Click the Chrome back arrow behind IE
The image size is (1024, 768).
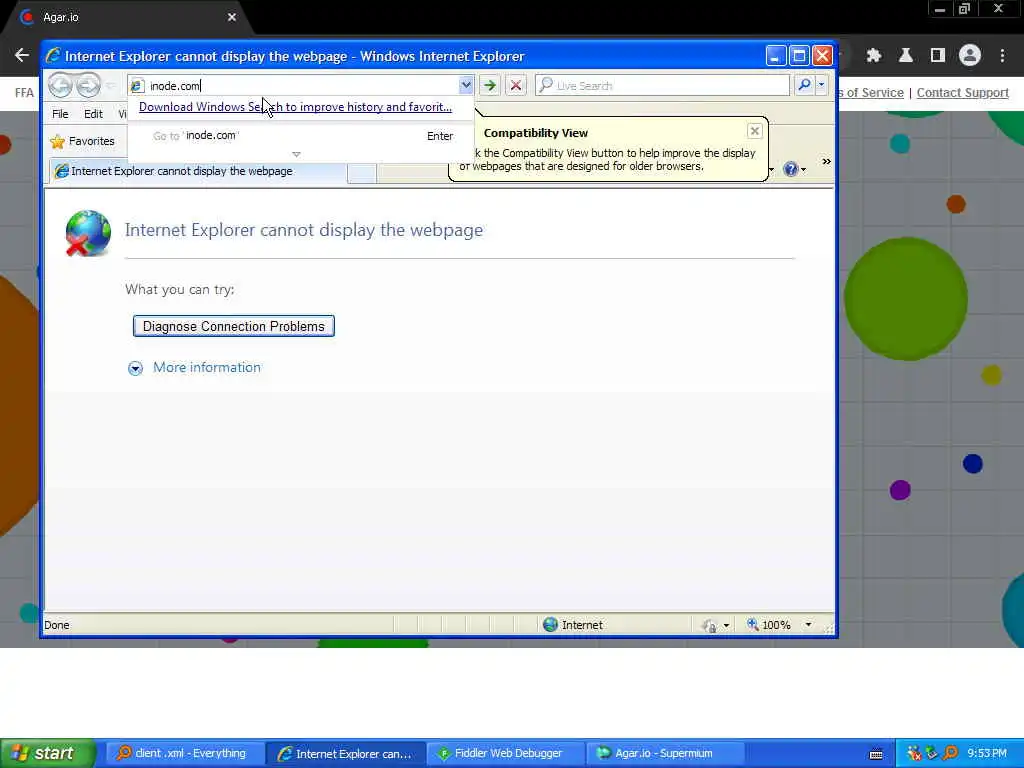(22, 56)
